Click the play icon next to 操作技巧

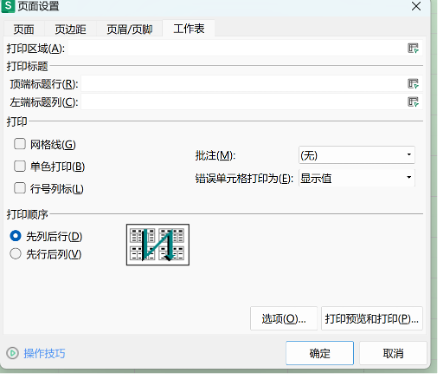point(12,353)
